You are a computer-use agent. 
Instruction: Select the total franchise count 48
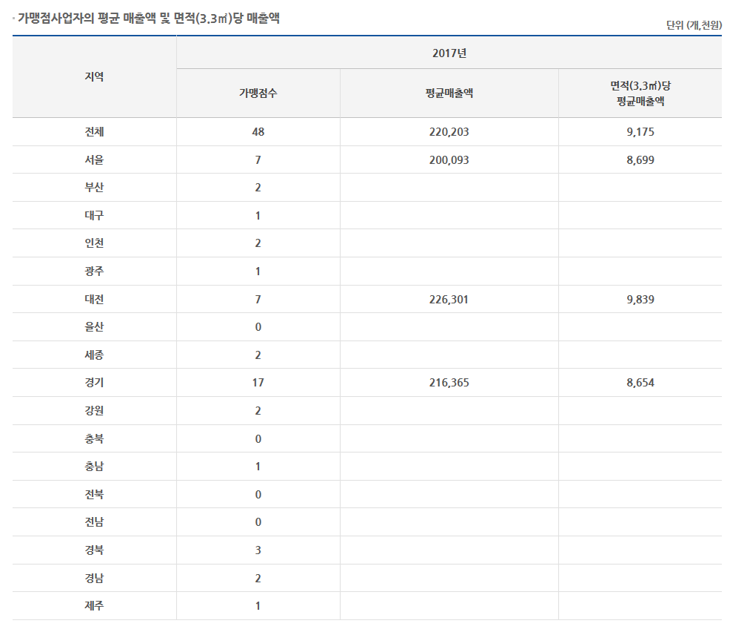pos(258,132)
